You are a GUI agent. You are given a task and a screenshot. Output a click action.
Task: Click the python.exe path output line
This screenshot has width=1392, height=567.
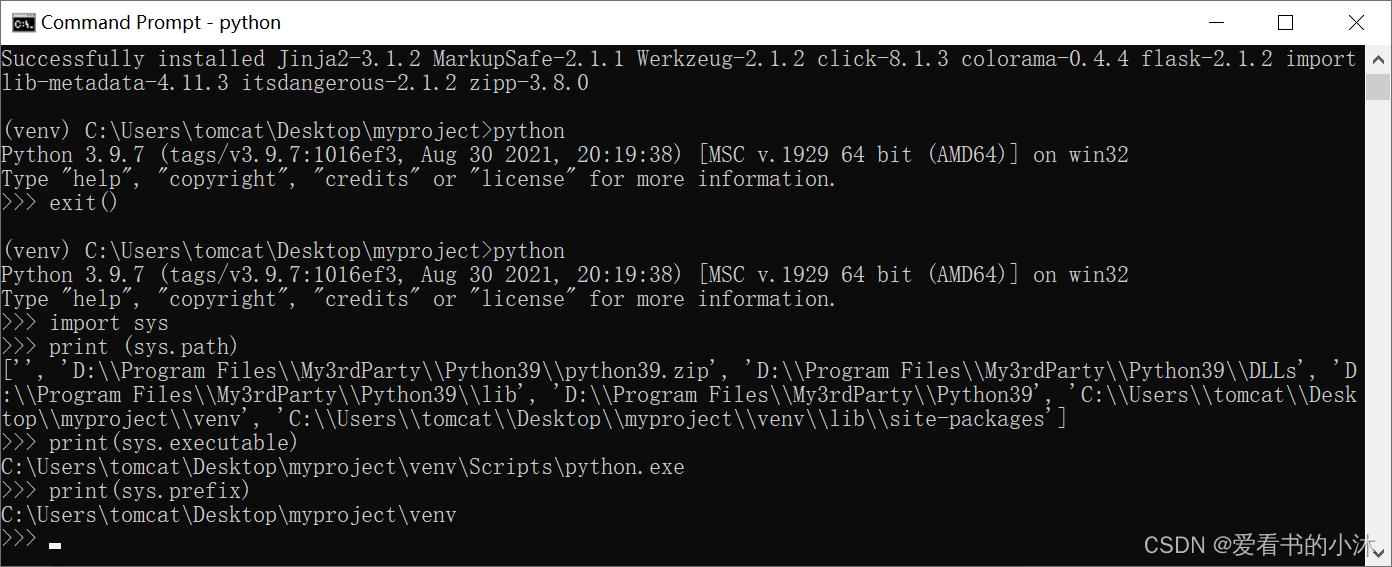(x=343, y=467)
